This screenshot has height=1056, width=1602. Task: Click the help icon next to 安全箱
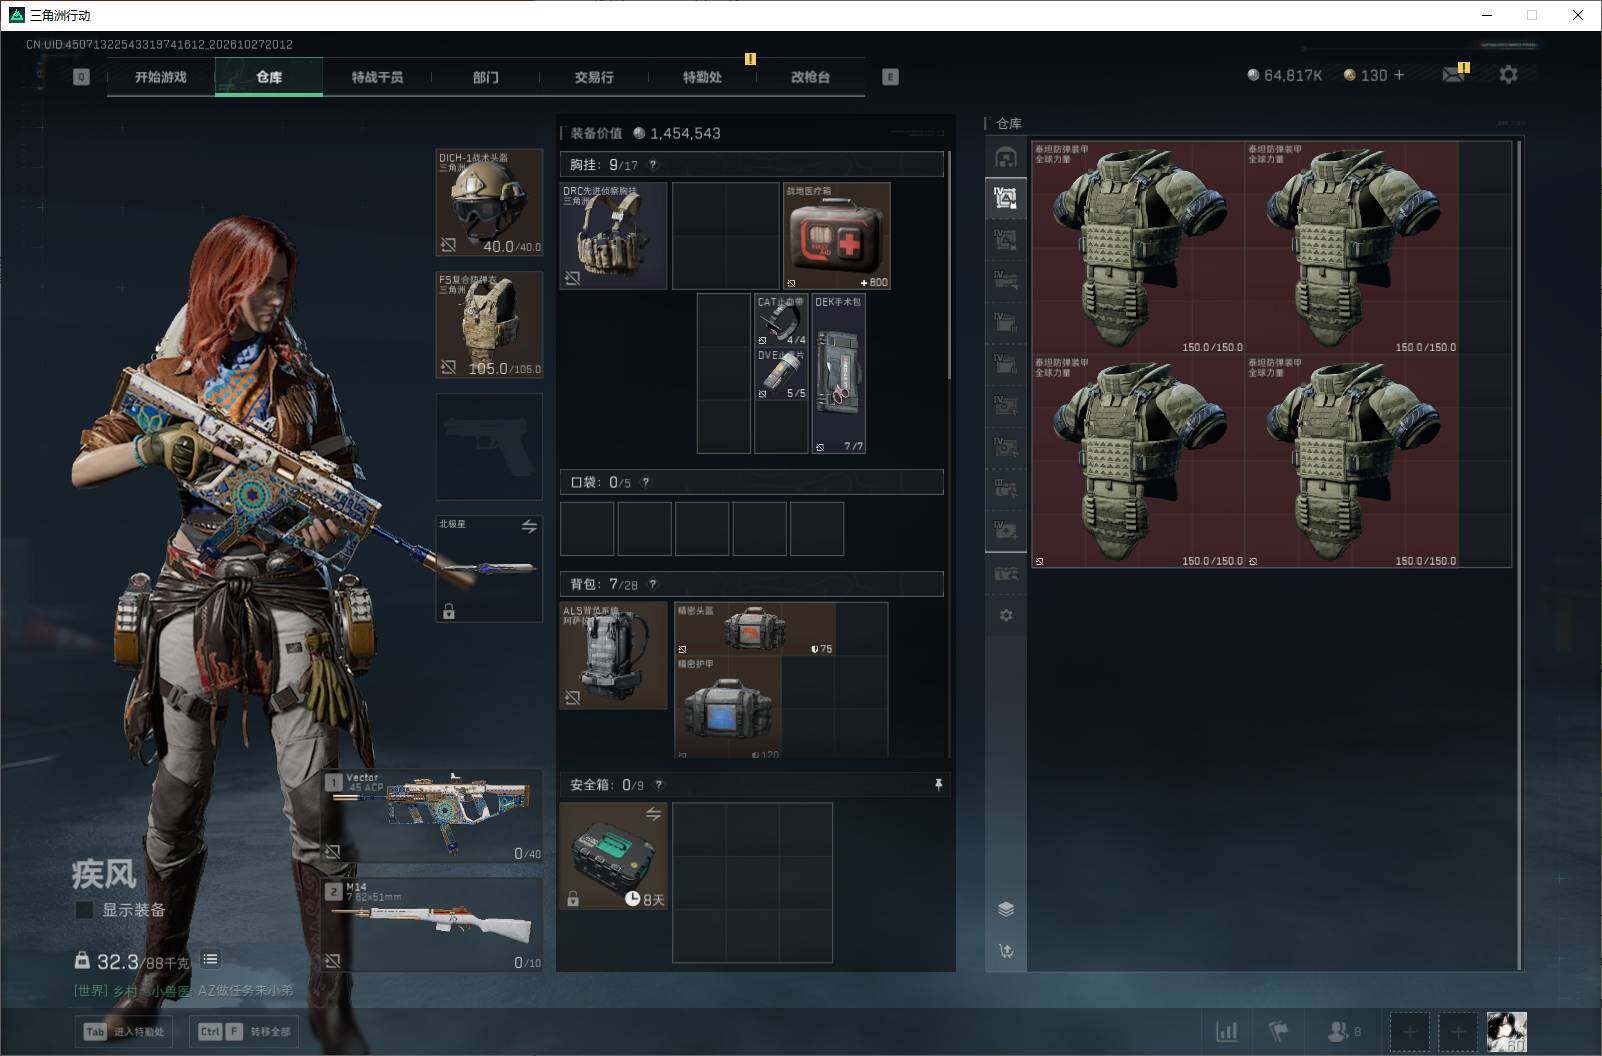point(658,785)
